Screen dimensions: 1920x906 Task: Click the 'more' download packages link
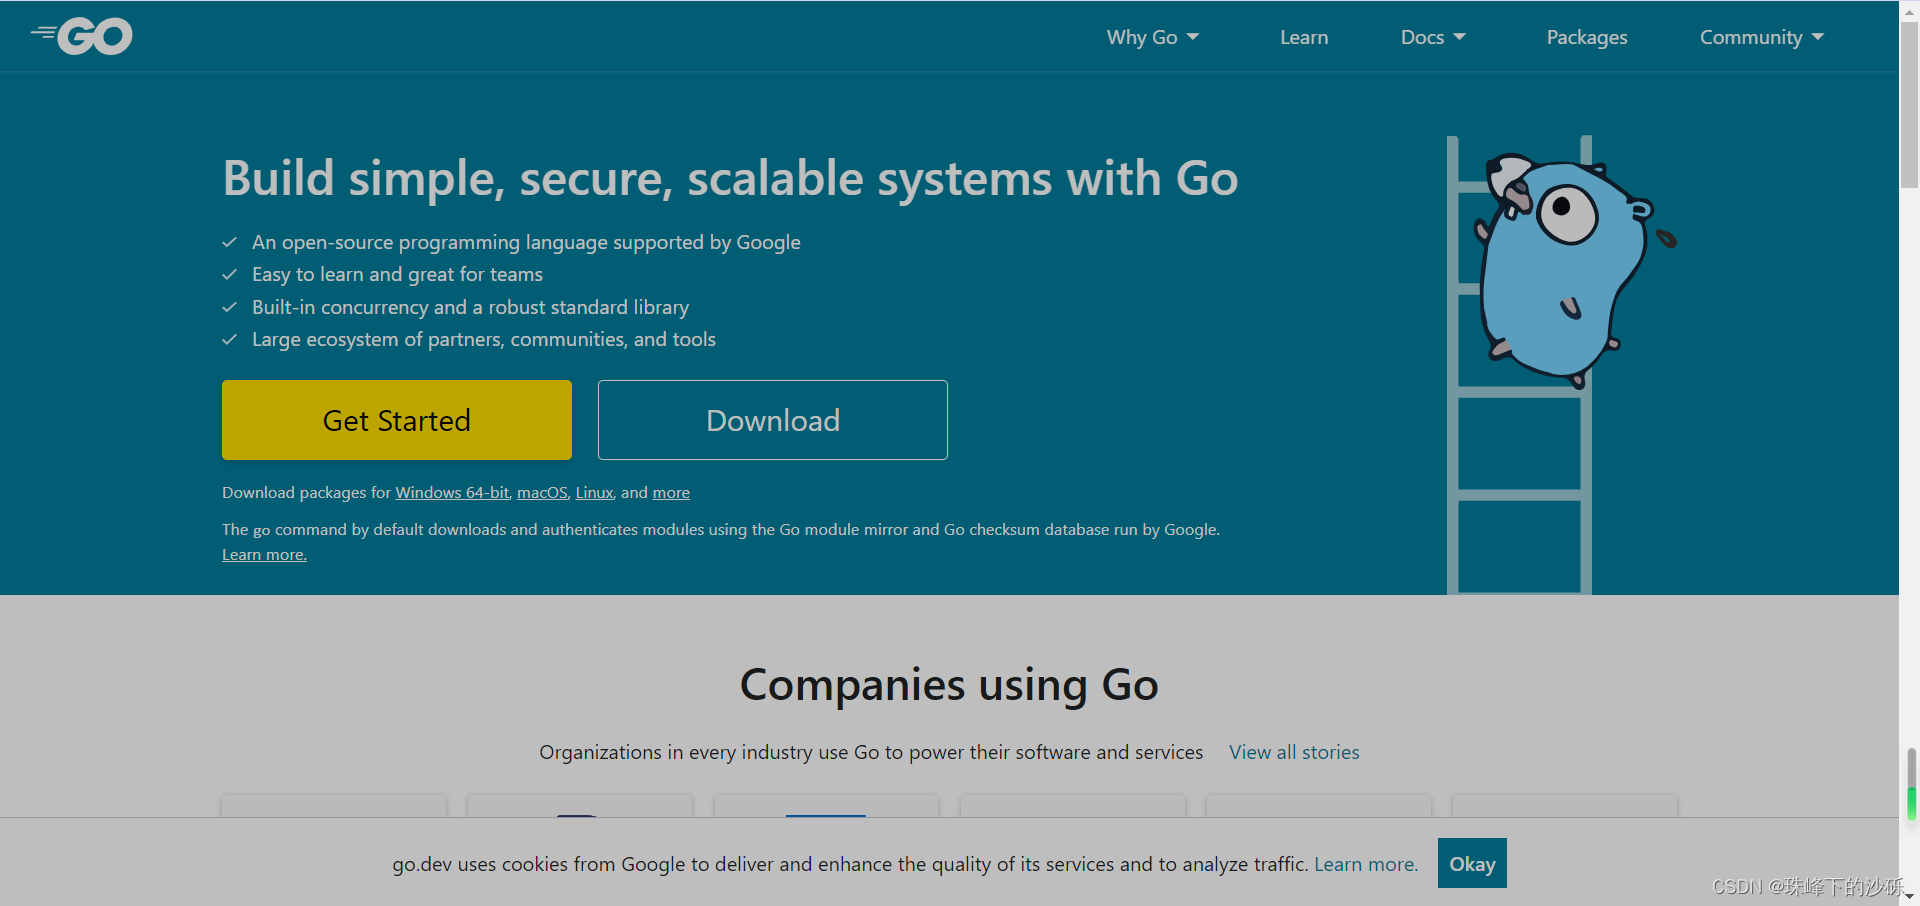(x=671, y=492)
